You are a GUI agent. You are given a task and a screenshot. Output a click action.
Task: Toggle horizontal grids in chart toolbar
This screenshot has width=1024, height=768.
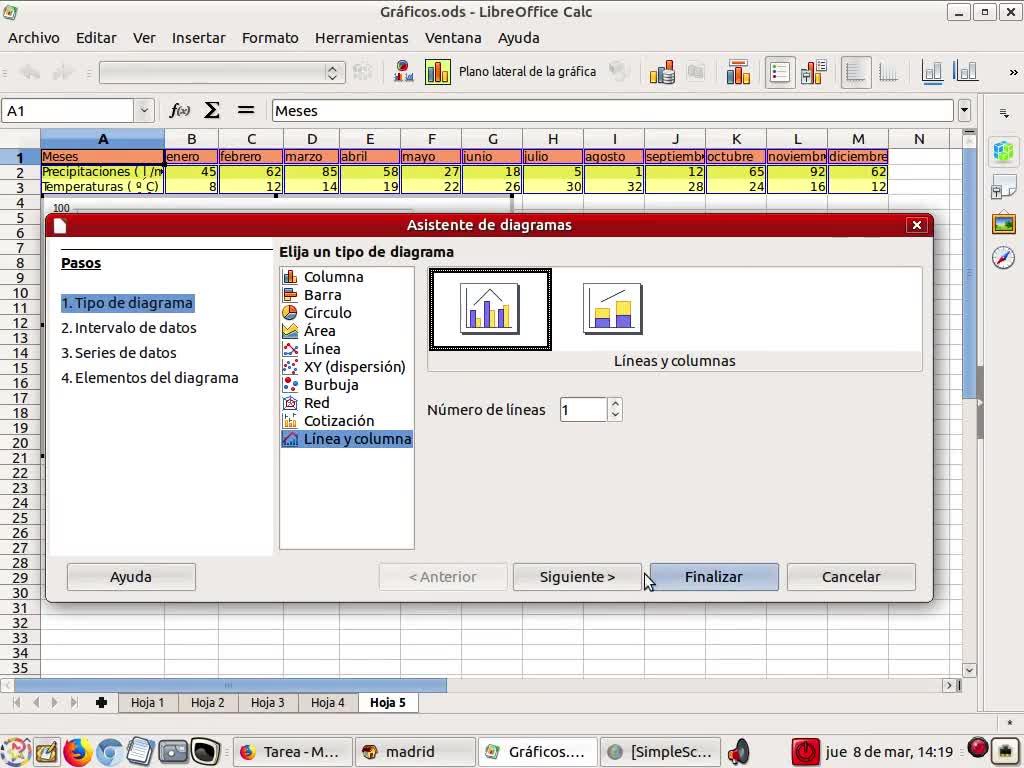point(856,72)
